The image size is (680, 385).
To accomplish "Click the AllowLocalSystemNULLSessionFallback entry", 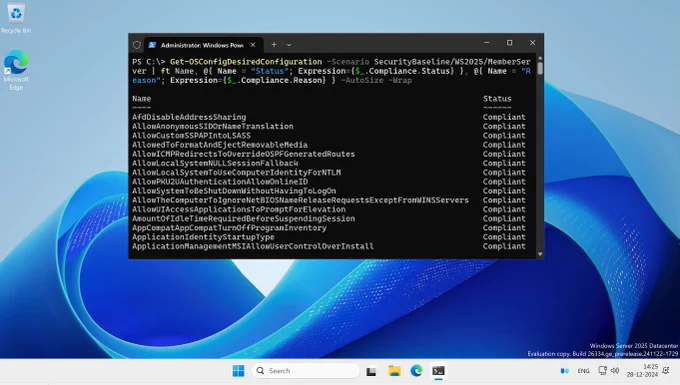I will 215,163.
